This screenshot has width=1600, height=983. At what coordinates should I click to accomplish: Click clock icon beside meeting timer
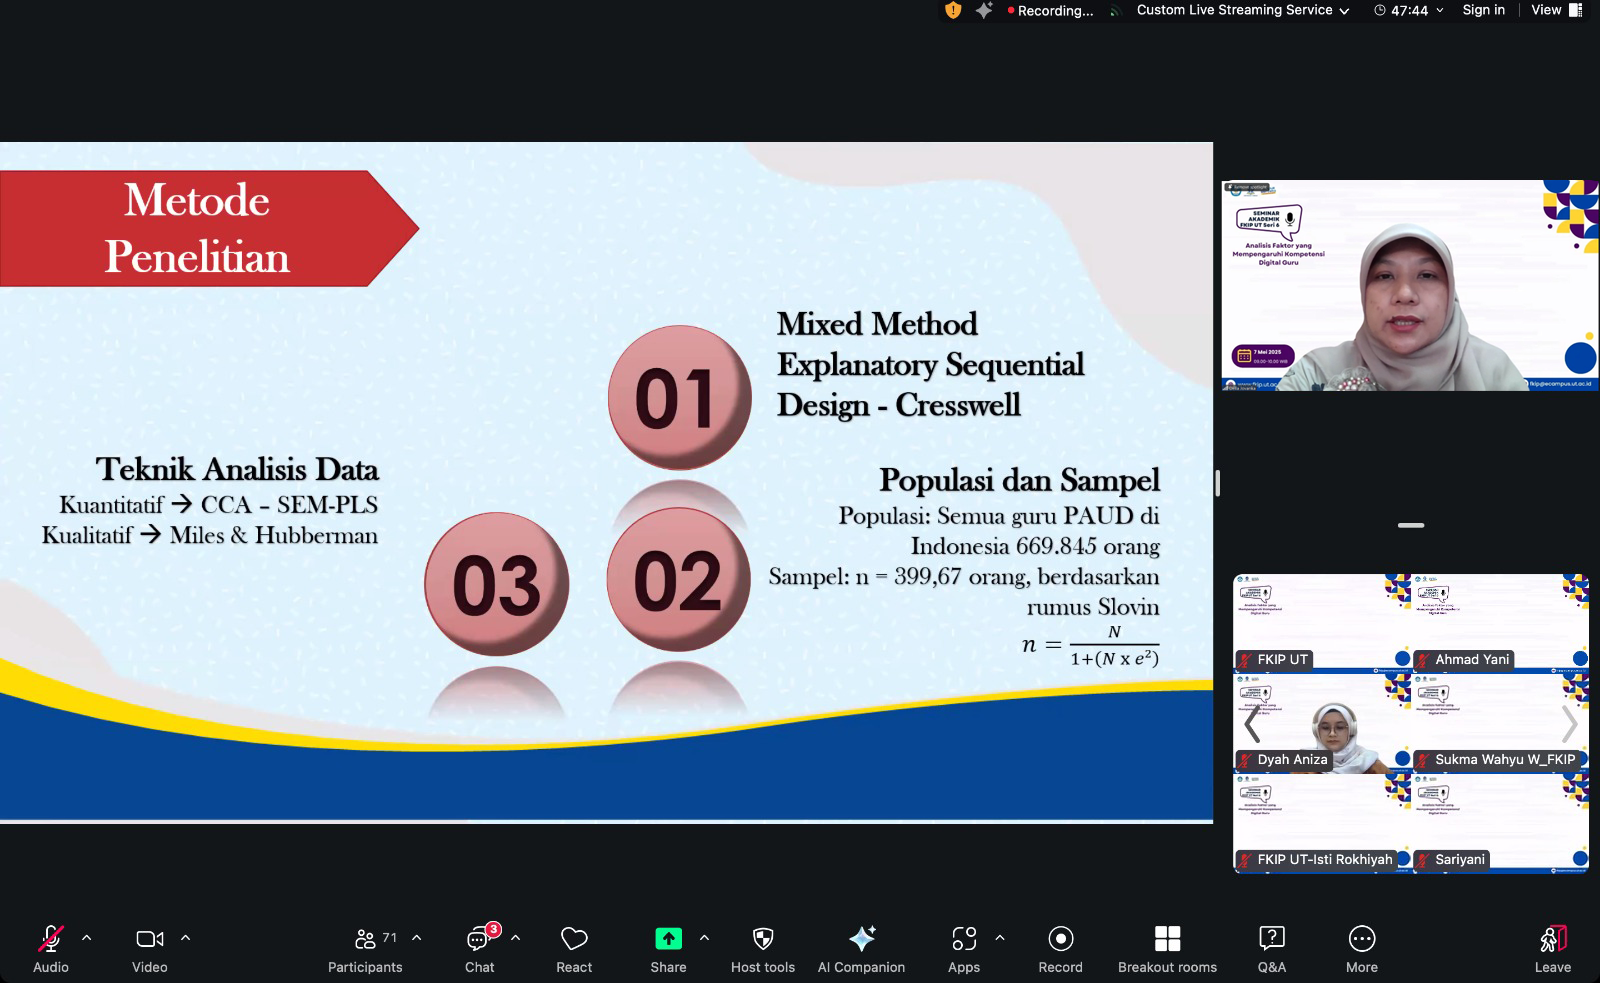click(1380, 10)
